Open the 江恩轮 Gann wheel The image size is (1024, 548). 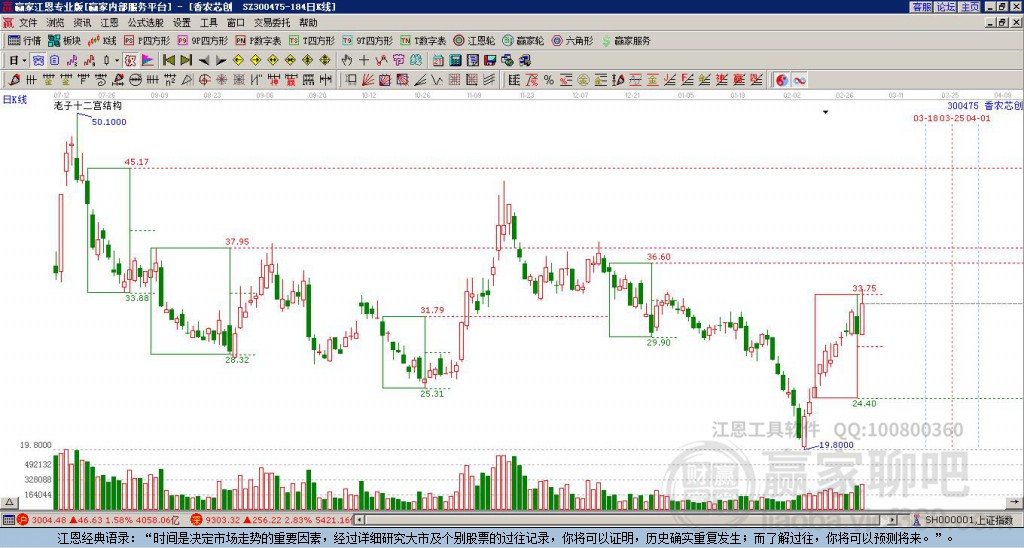point(474,40)
